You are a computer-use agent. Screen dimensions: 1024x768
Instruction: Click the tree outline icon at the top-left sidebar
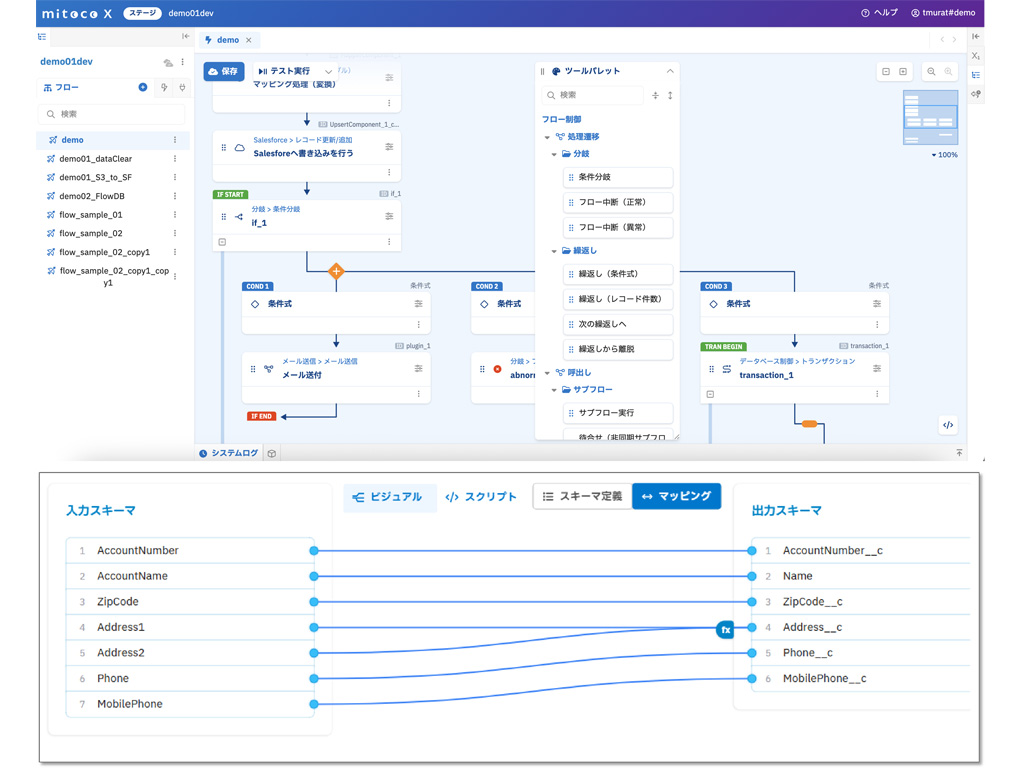pos(41,36)
